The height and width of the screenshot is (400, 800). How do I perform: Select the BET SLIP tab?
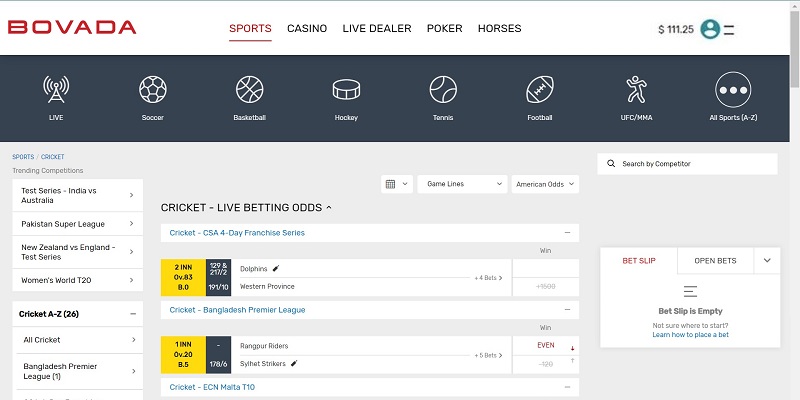coord(639,261)
